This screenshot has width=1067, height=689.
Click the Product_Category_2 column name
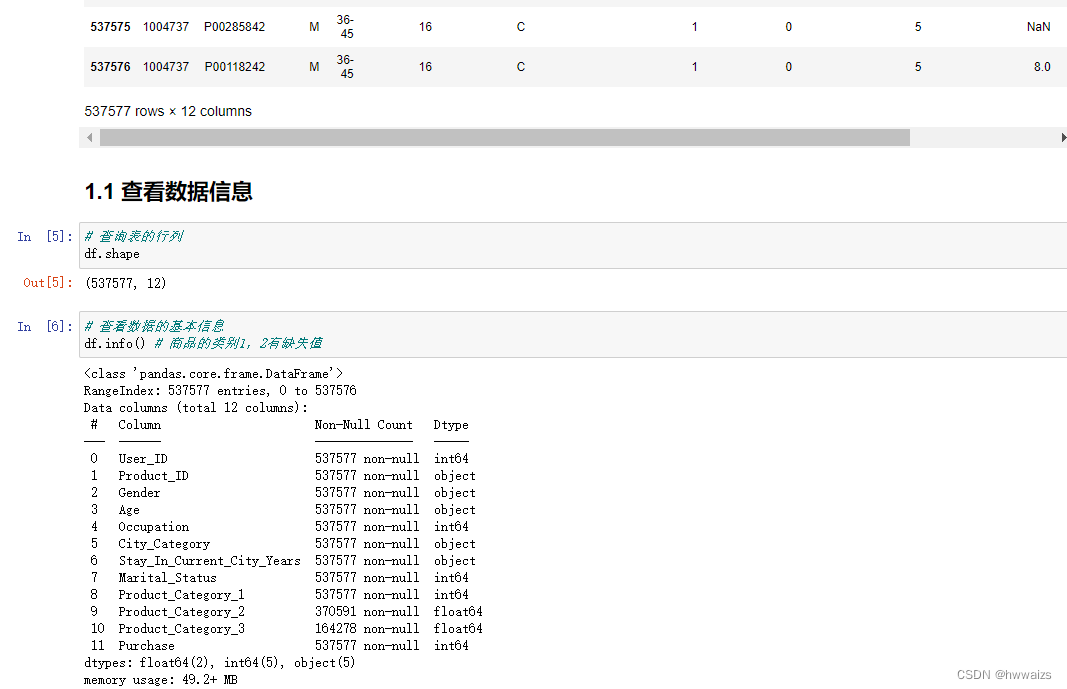tap(181, 612)
